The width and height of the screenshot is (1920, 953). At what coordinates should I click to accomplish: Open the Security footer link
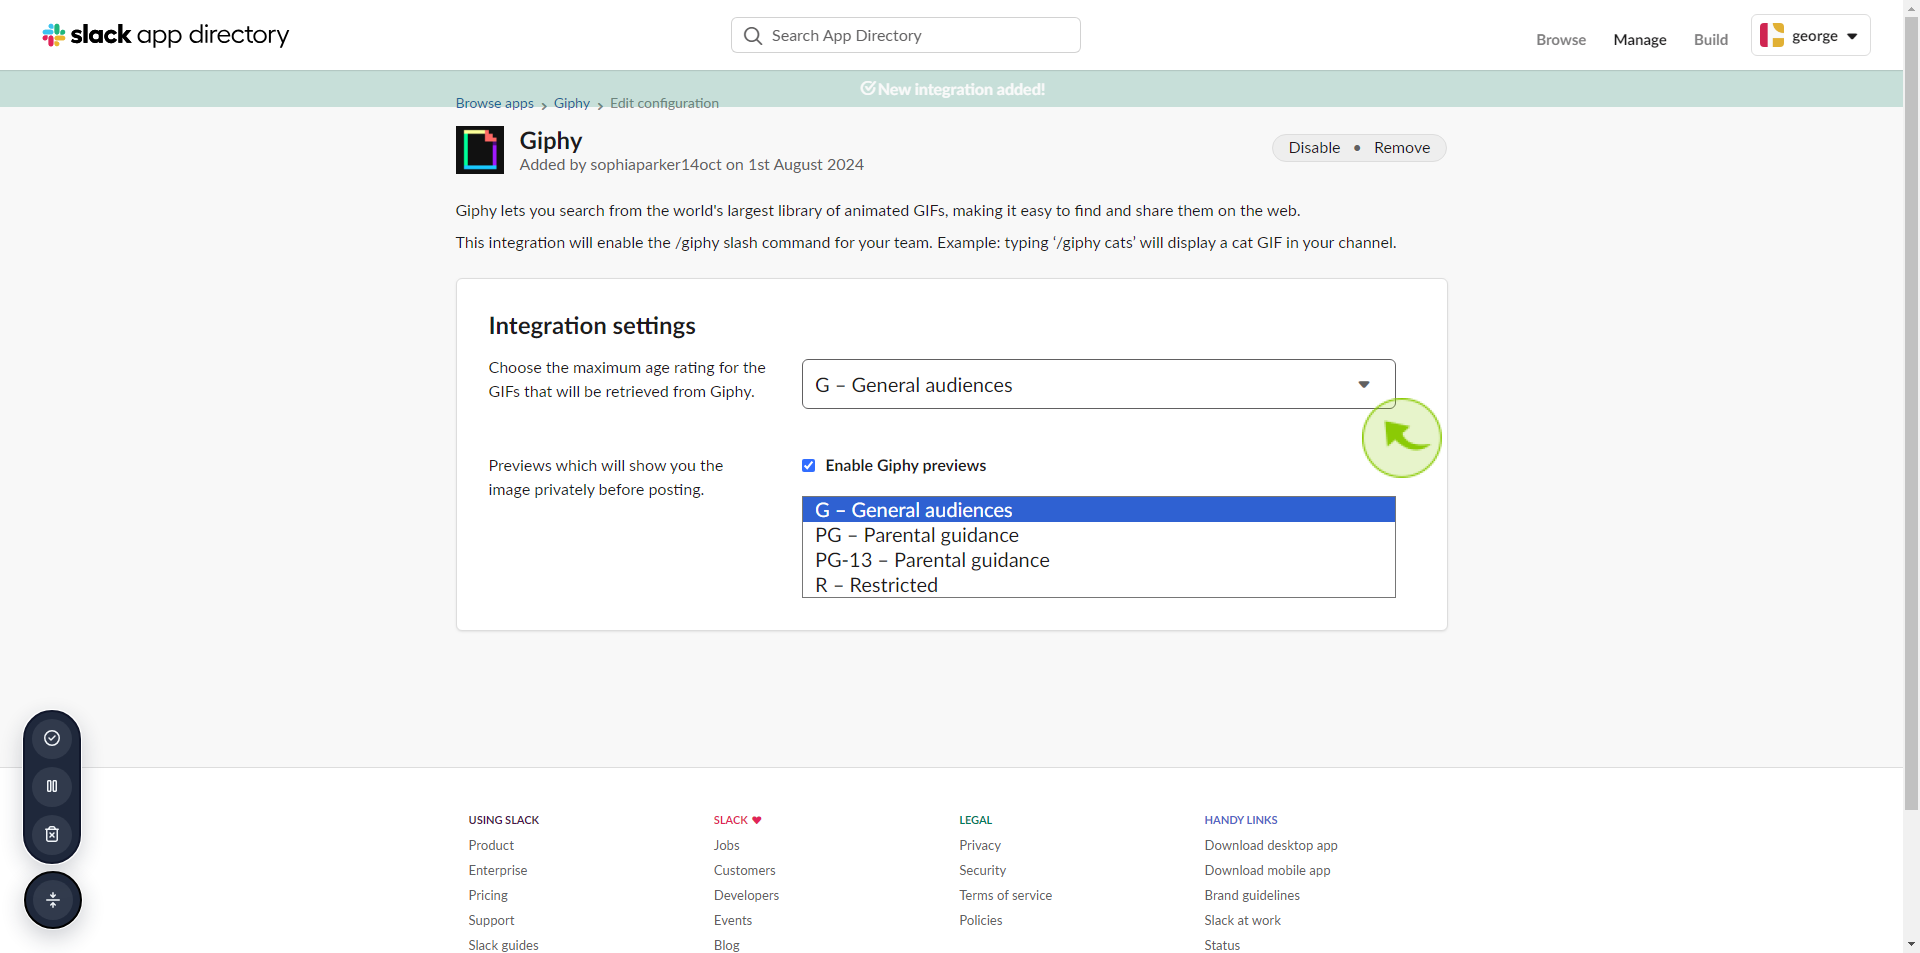point(983,870)
